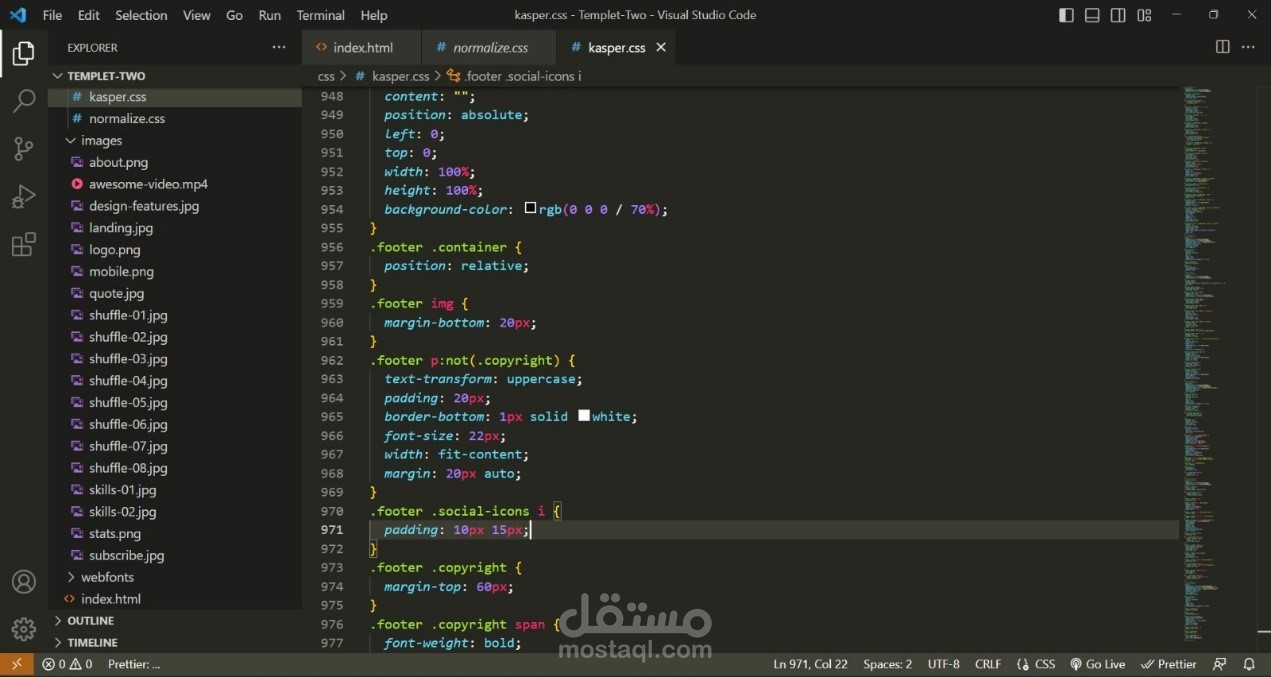
Task: Open the Help menu
Action: pyautogui.click(x=374, y=15)
